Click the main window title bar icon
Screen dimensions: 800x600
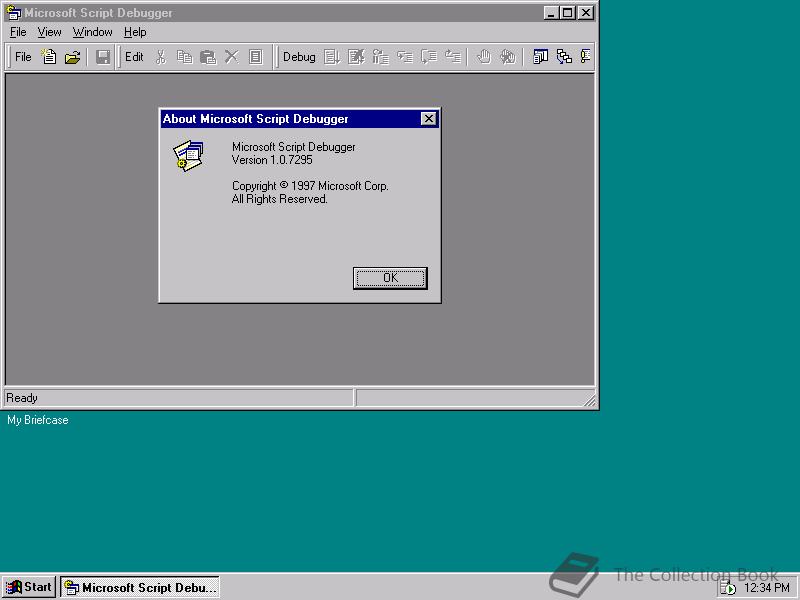point(14,13)
